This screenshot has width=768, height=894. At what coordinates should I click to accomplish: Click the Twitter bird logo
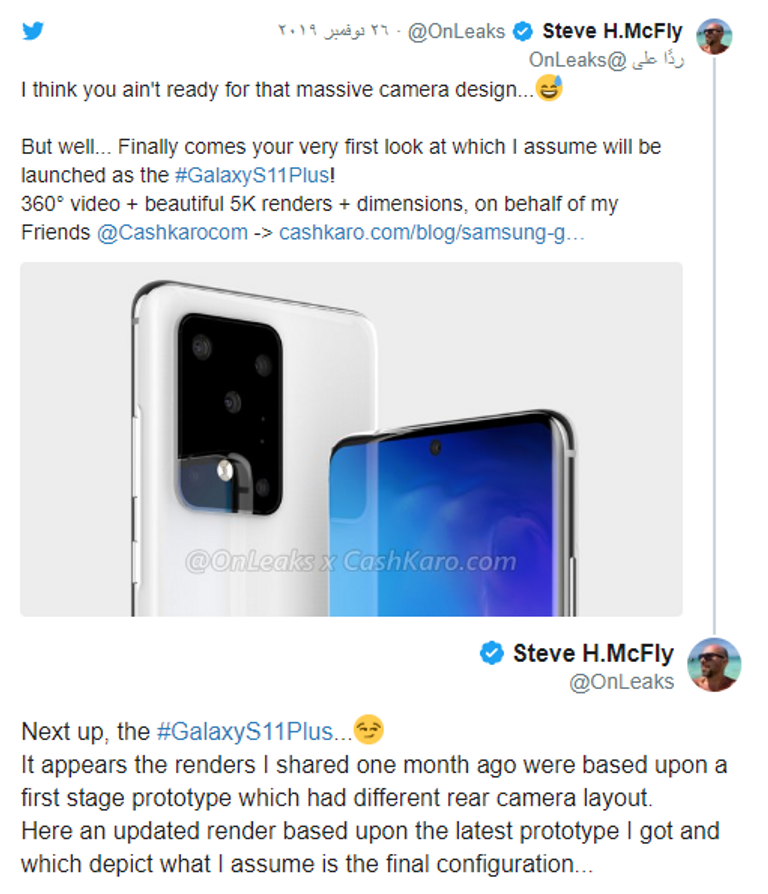click(33, 31)
